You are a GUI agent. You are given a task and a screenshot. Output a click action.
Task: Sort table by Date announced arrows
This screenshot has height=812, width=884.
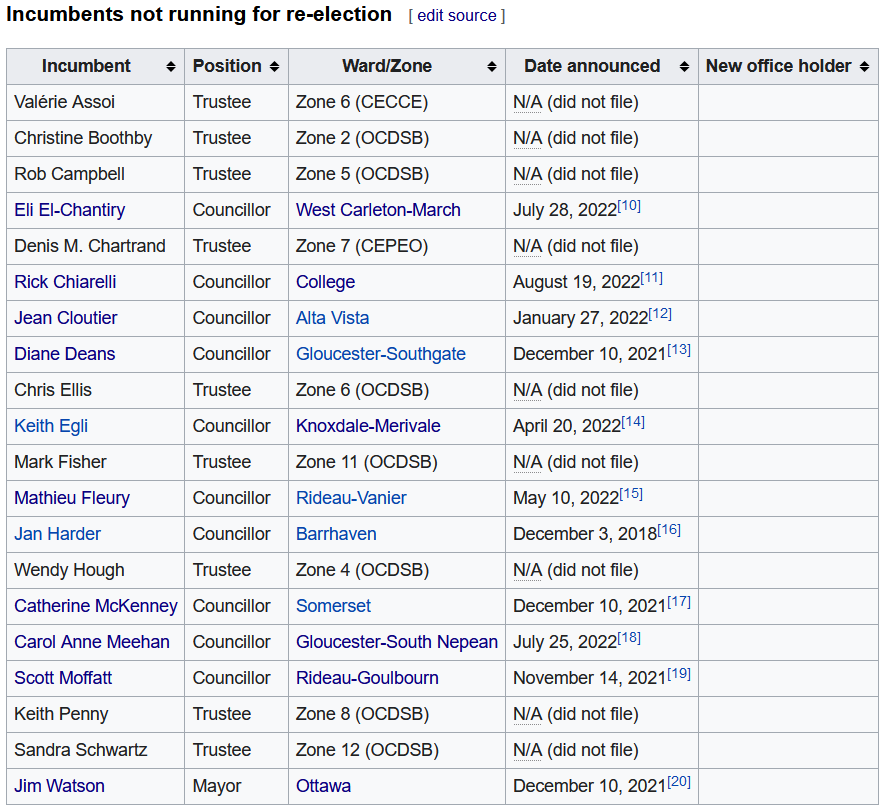point(684,67)
